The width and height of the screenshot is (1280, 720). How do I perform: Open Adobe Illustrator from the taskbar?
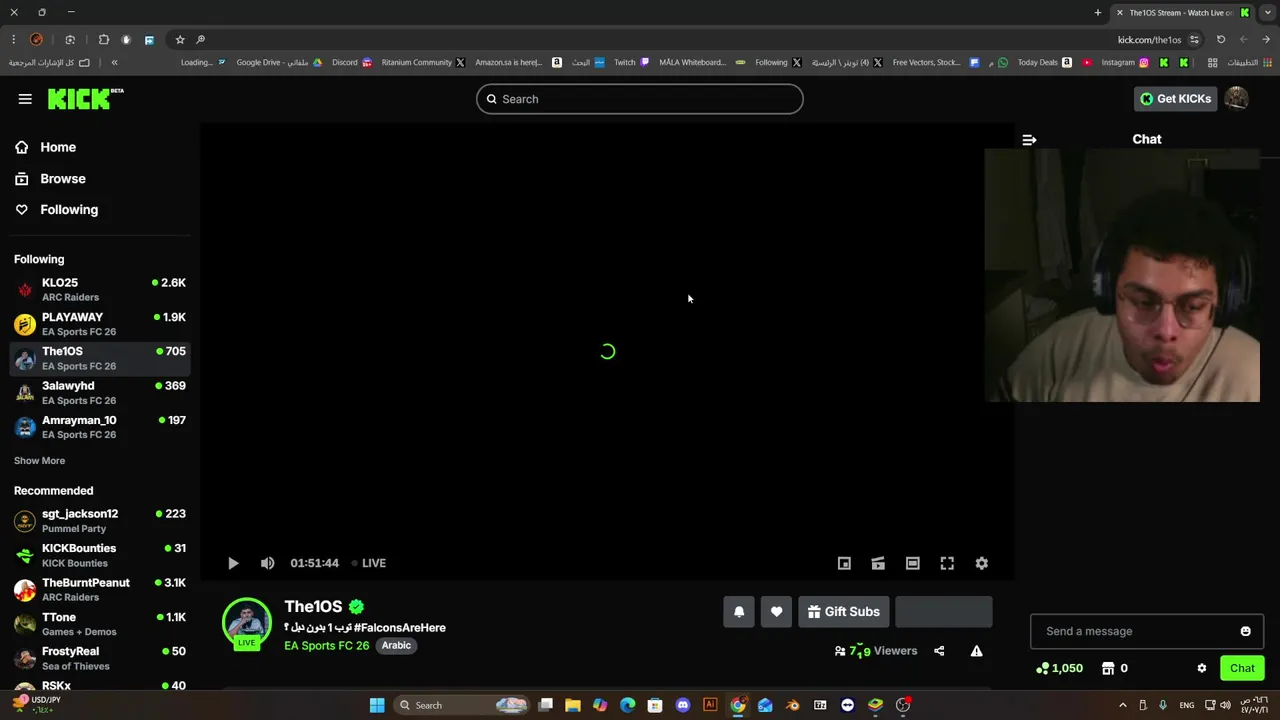pos(710,705)
